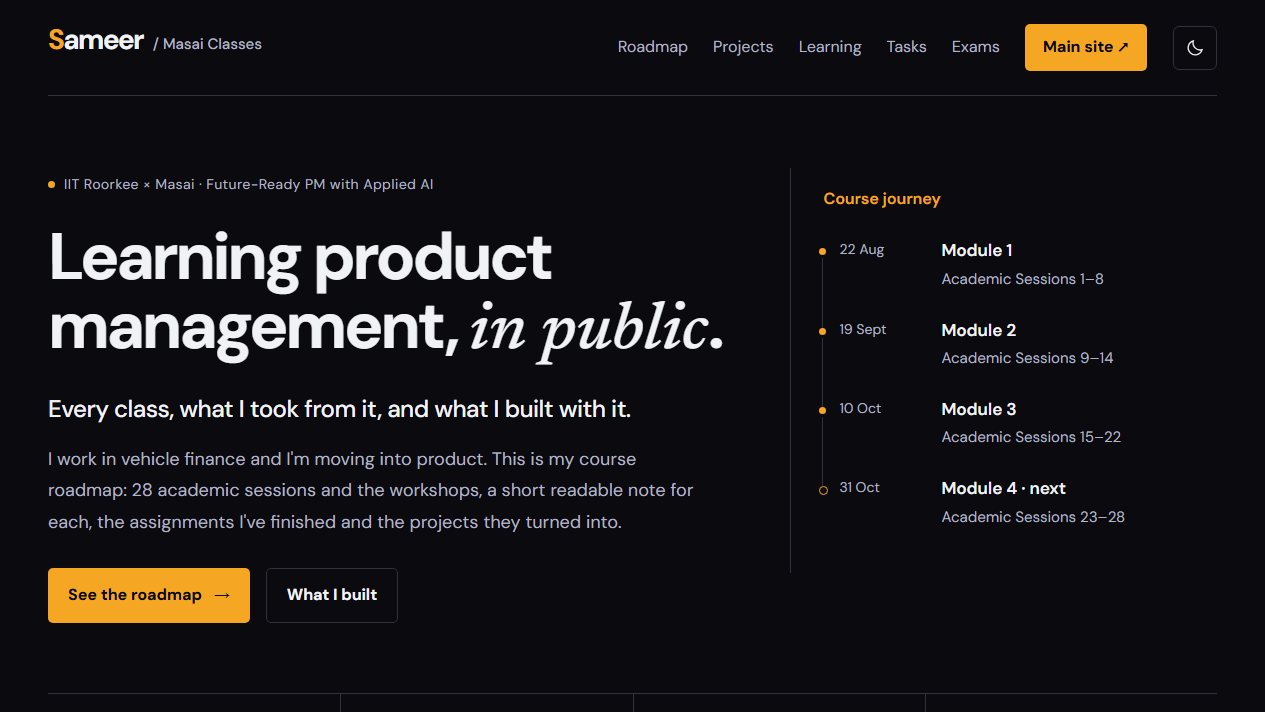Click Masai Classes breadcrumb text
Viewport: 1265px width, 712px height.
click(x=212, y=44)
